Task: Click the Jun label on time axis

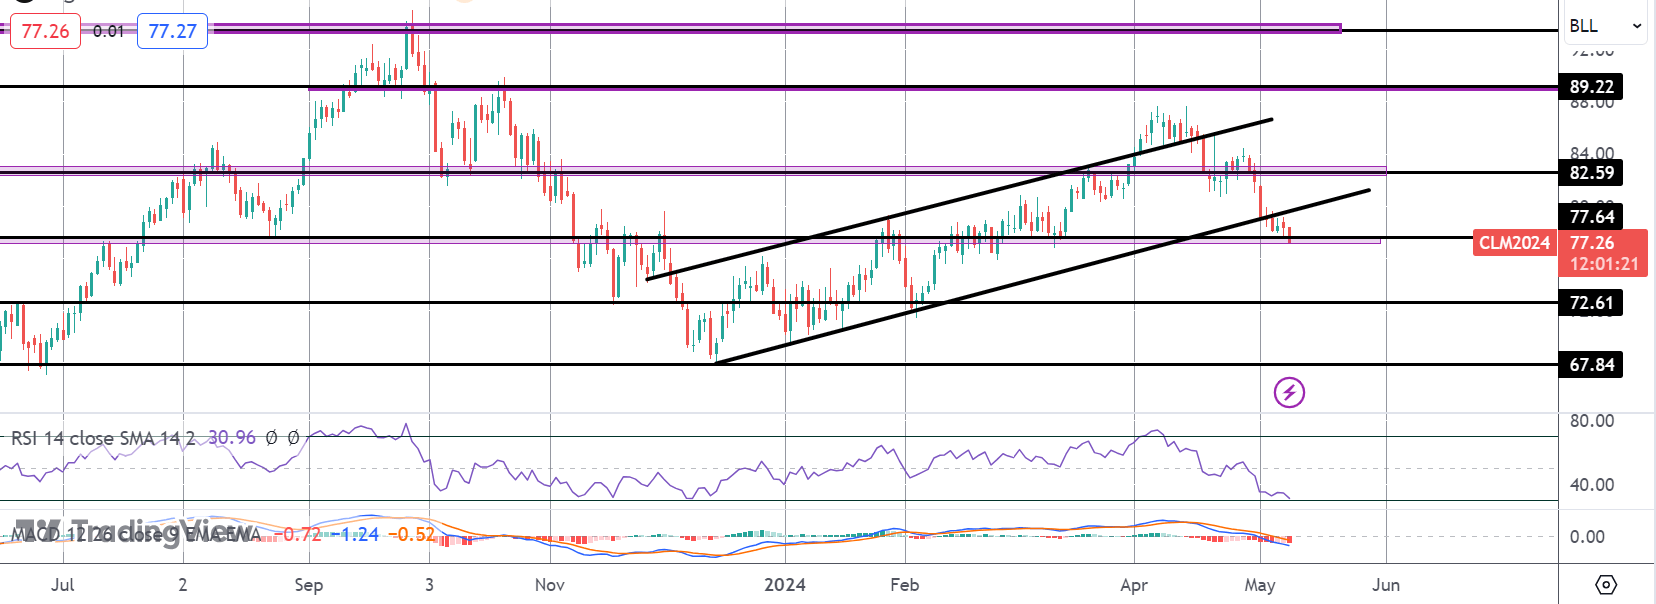Action: point(1386,585)
